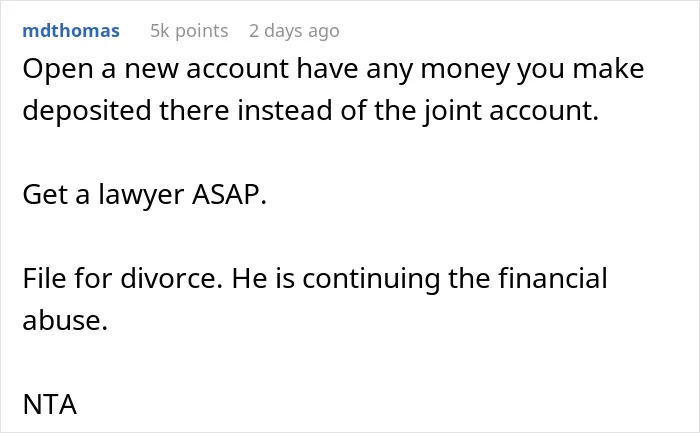
Task: Click the word lawyer
Action: coord(141,195)
